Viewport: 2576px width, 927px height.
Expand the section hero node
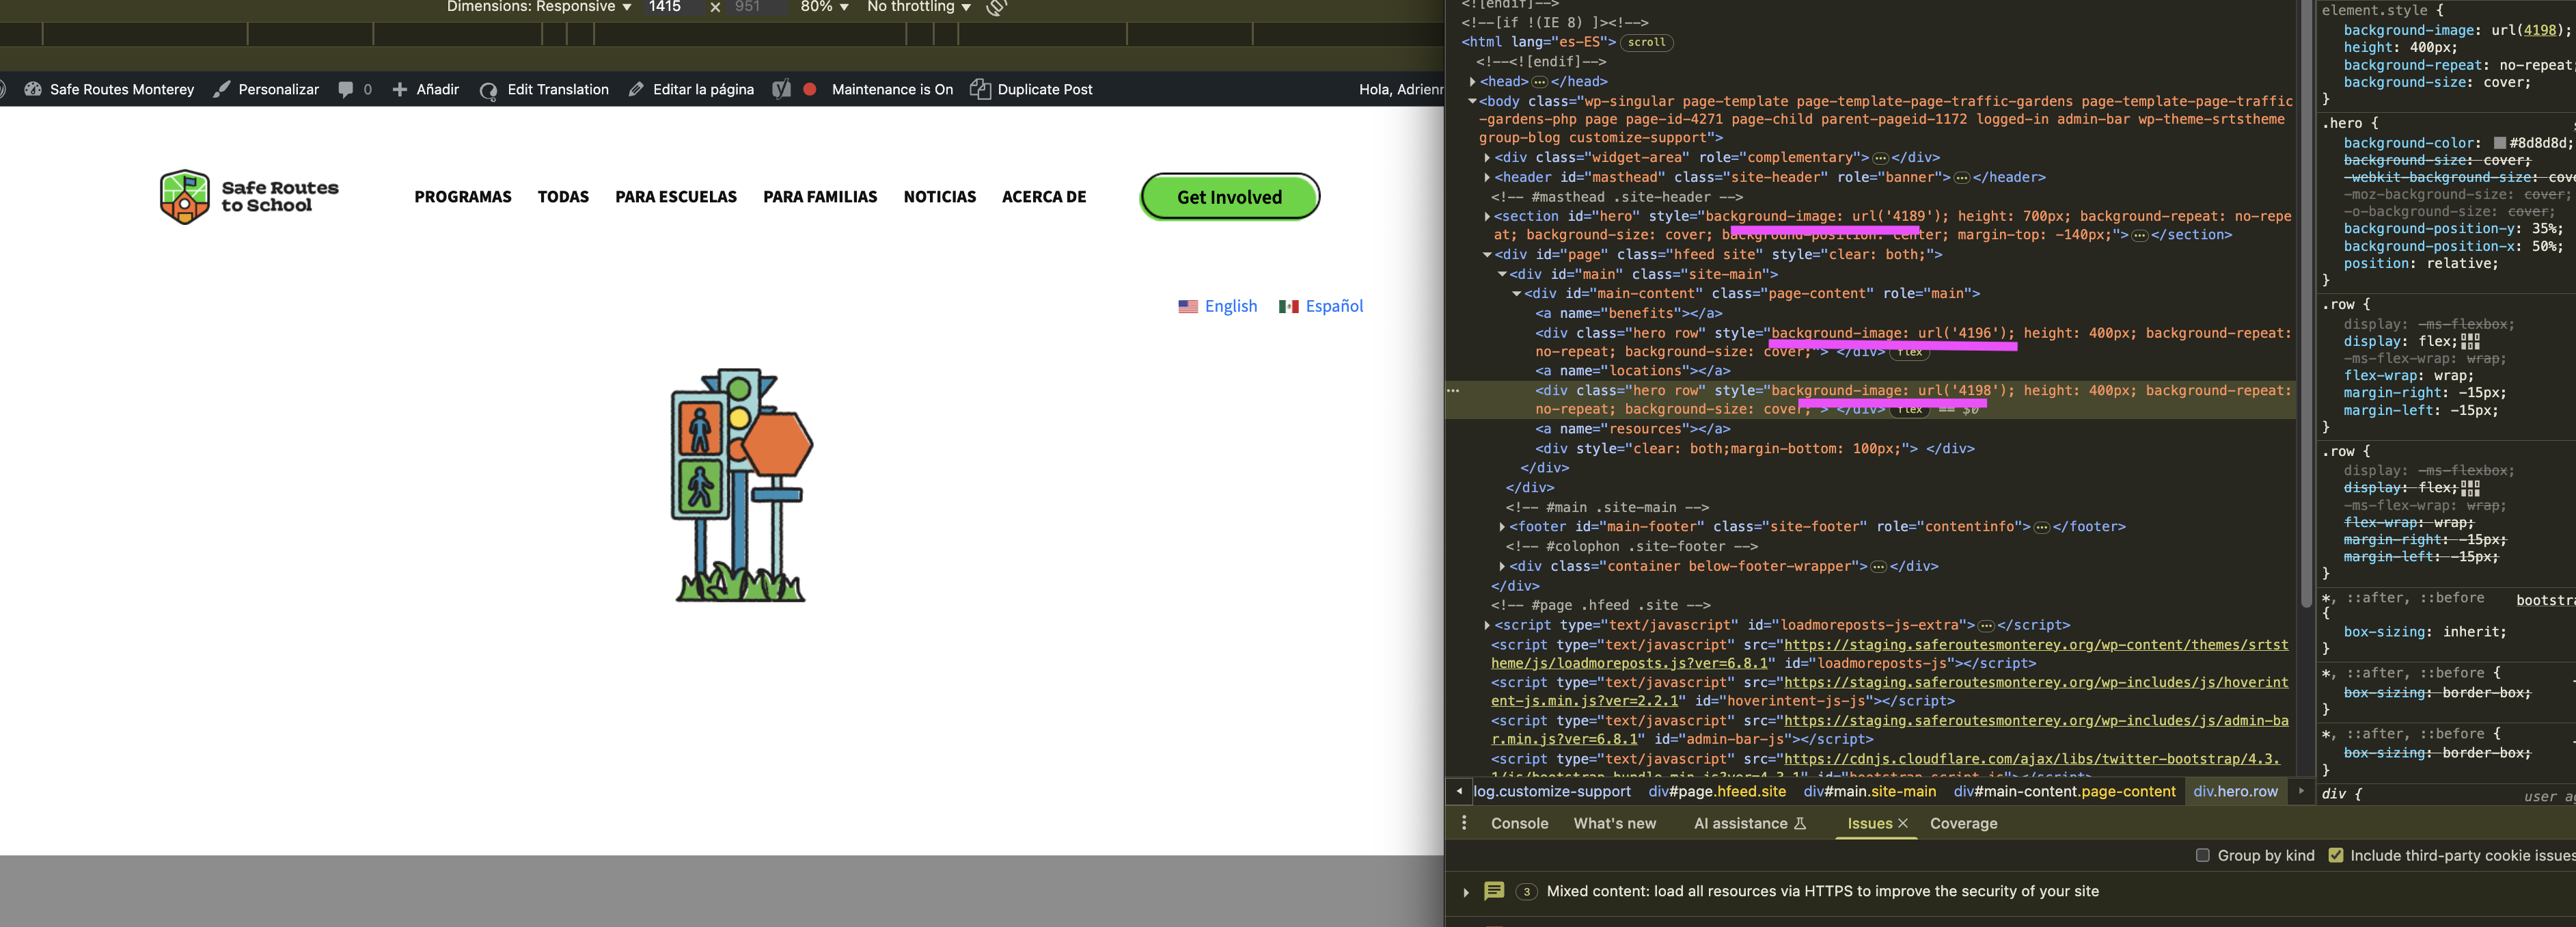point(1487,216)
